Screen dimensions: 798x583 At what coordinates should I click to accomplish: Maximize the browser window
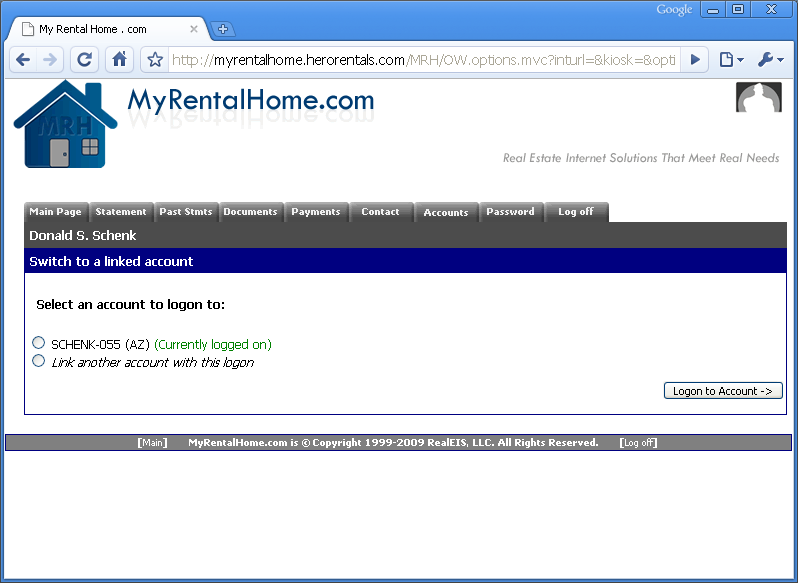pos(738,10)
